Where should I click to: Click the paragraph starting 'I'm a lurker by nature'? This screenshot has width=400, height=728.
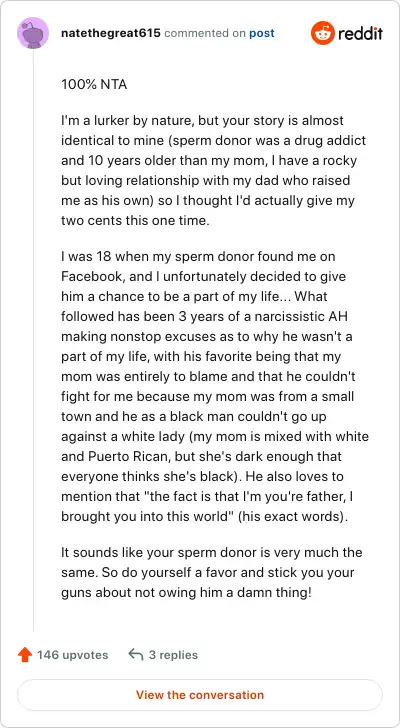click(x=209, y=170)
